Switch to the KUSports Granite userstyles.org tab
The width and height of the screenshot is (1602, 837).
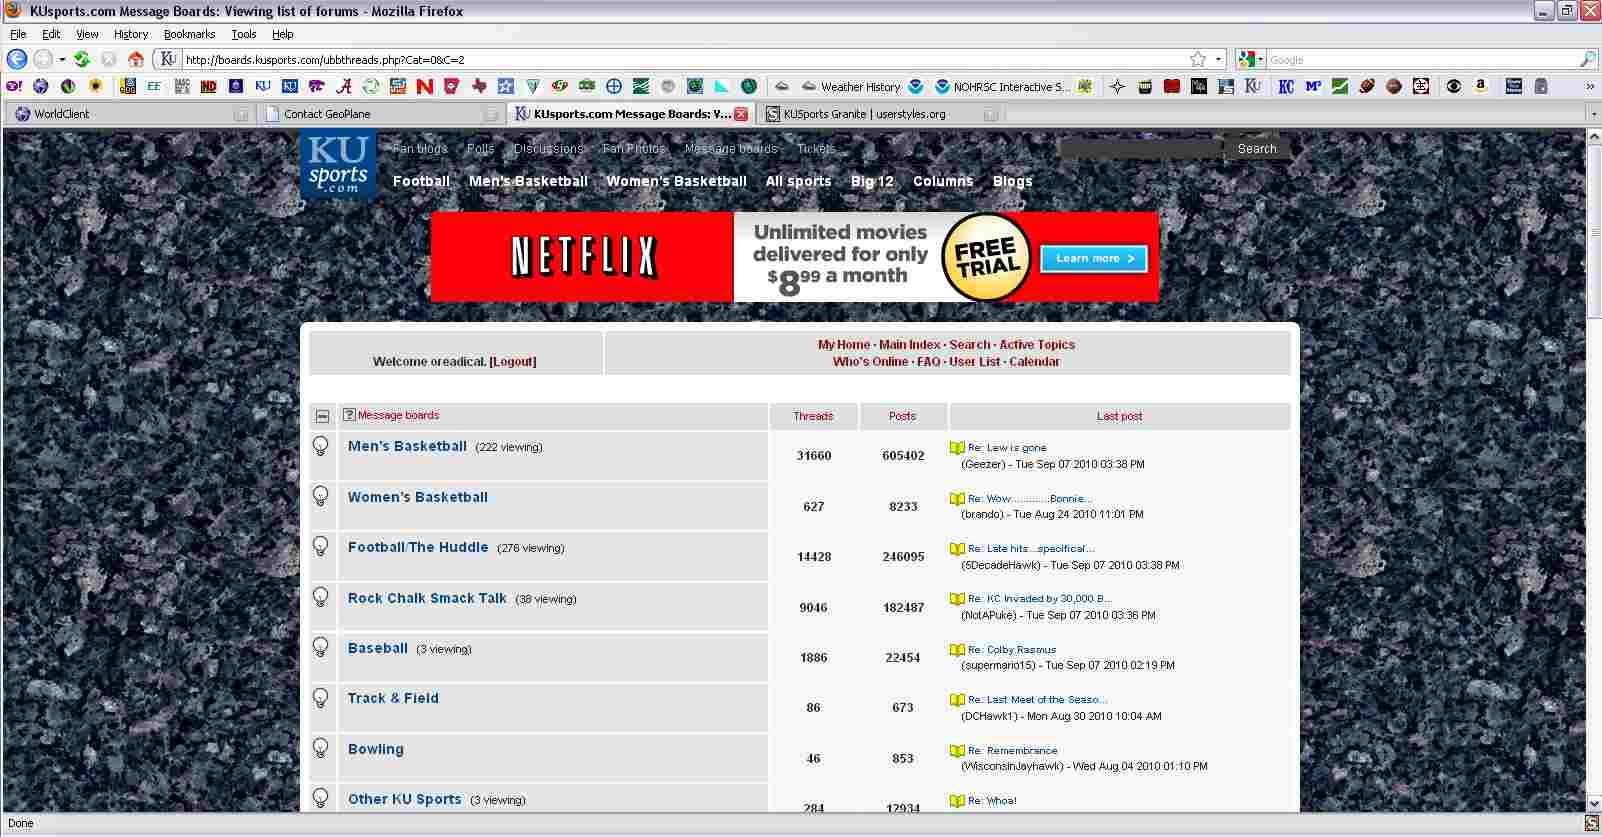pos(881,114)
